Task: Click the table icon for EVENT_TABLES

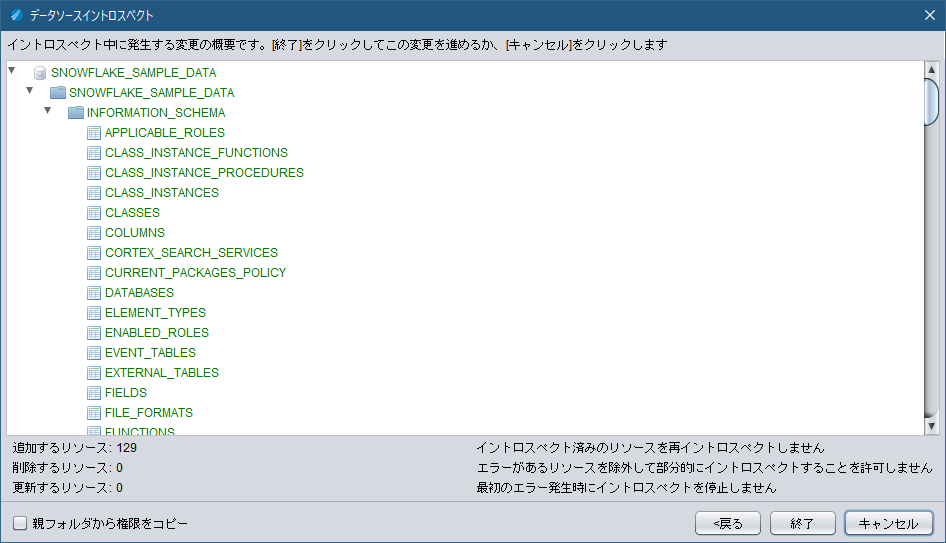Action: [x=94, y=352]
